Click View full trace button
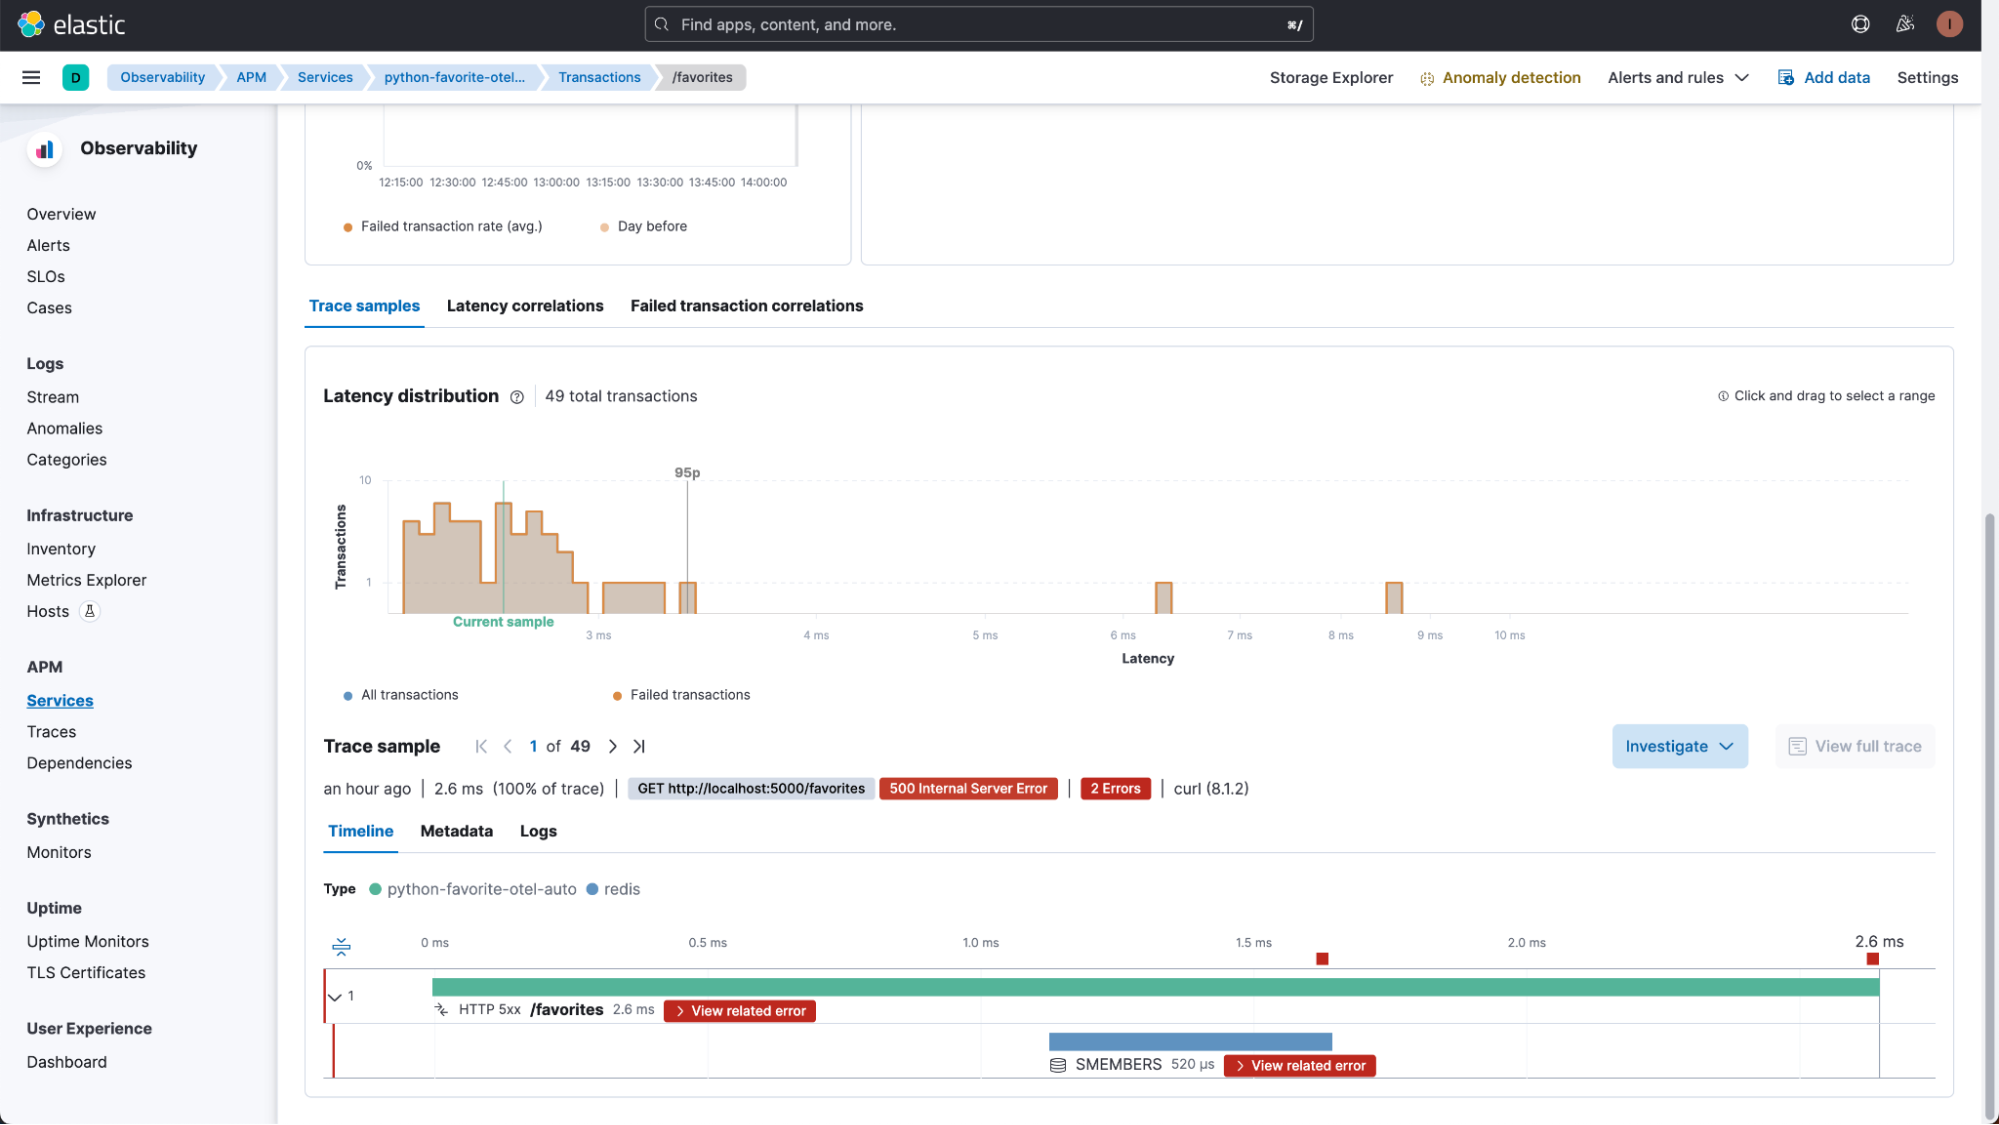Viewport: 1999px width, 1125px height. click(1855, 745)
